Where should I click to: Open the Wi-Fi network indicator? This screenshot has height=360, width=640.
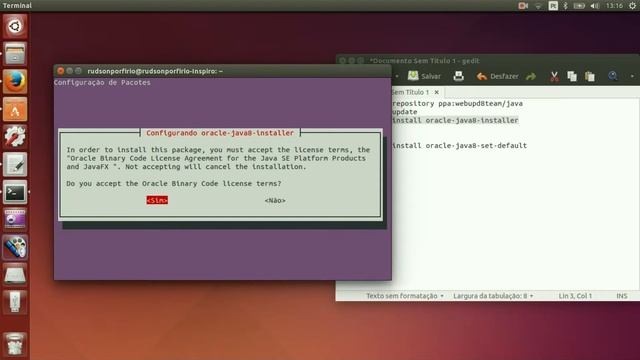(x=538, y=6)
